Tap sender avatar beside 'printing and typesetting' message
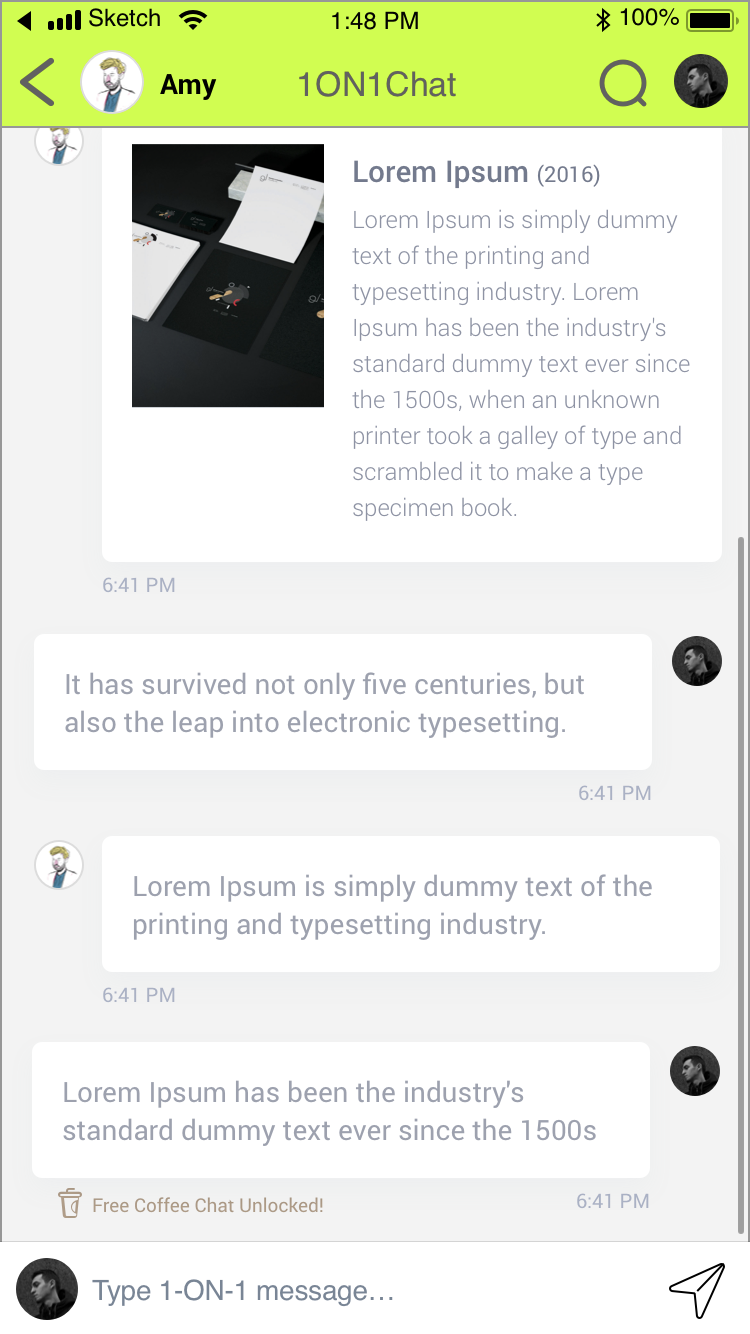This screenshot has width=750, height=1334. pyautogui.click(x=59, y=865)
